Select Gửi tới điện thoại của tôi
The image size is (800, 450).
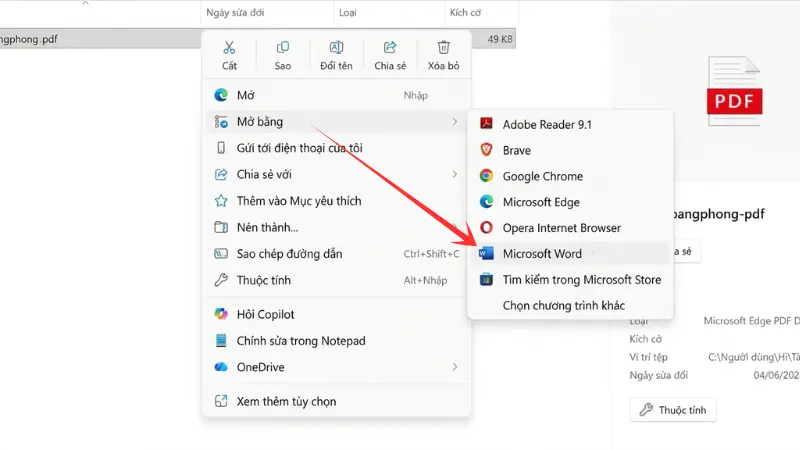pyautogui.click(x=336, y=148)
